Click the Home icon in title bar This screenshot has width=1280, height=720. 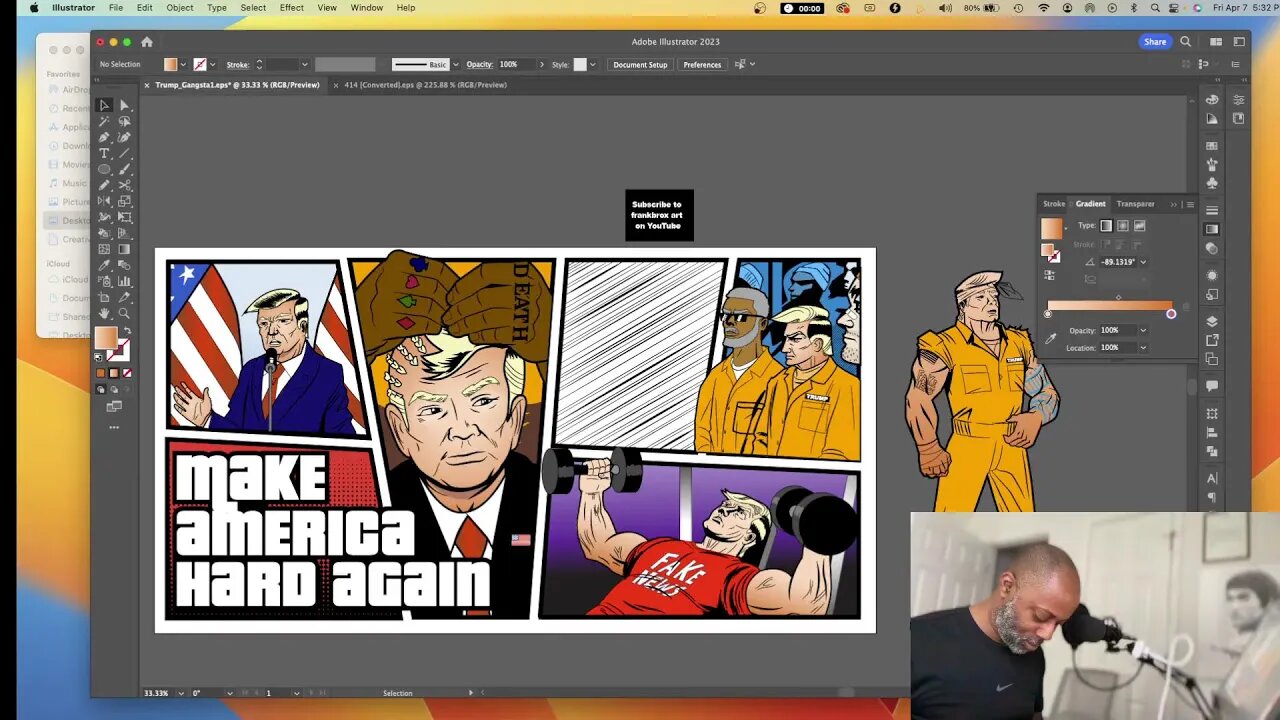tap(147, 42)
